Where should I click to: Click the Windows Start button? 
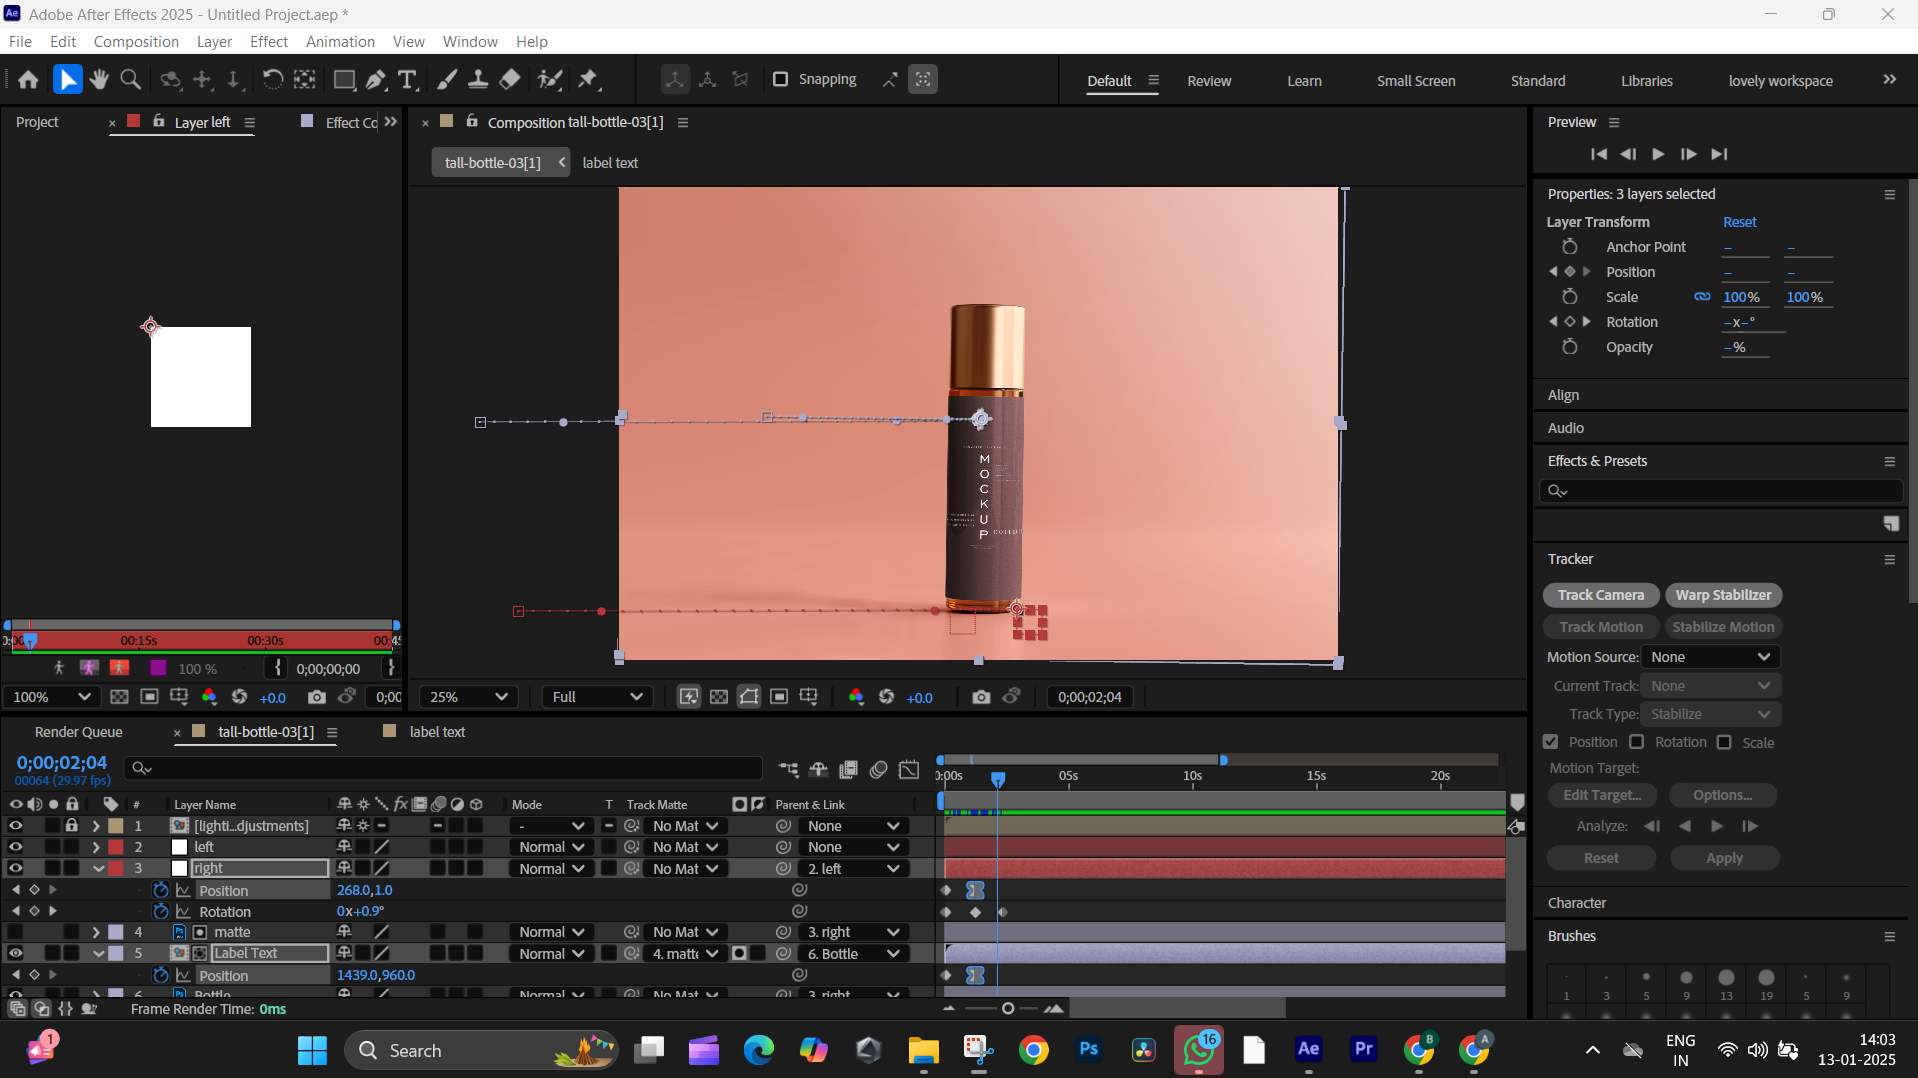pos(312,1050)
